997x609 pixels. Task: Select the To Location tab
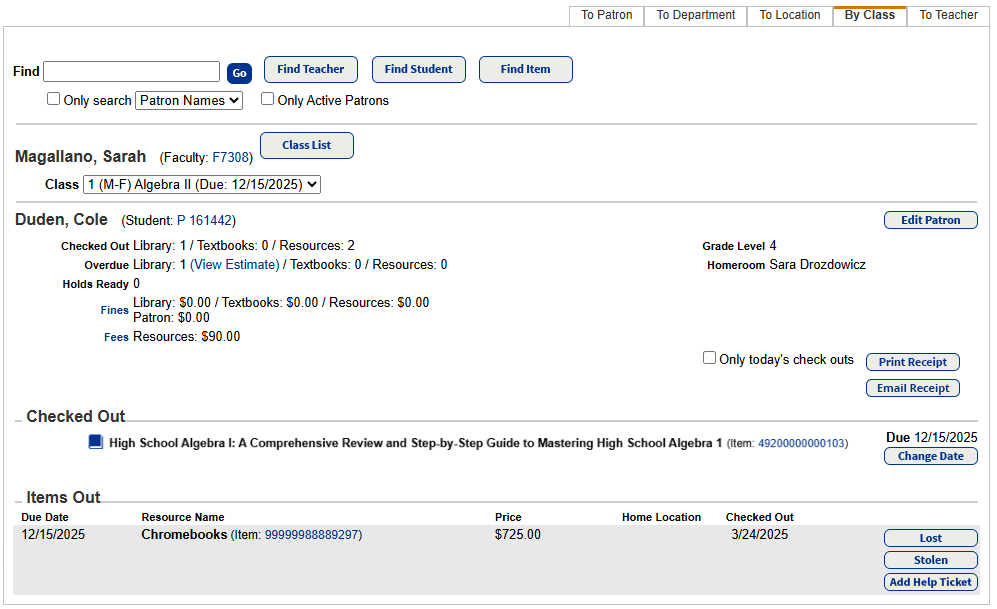click(789, 15)
